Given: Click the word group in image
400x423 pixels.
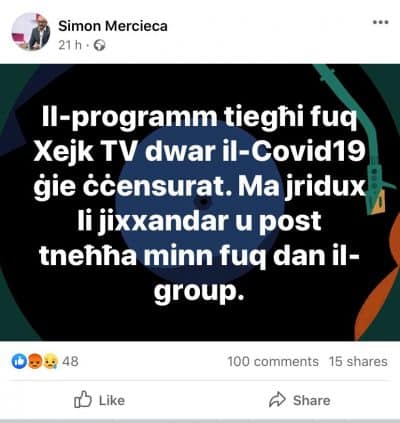Looking at the screenshot, I should coord(199,290).
